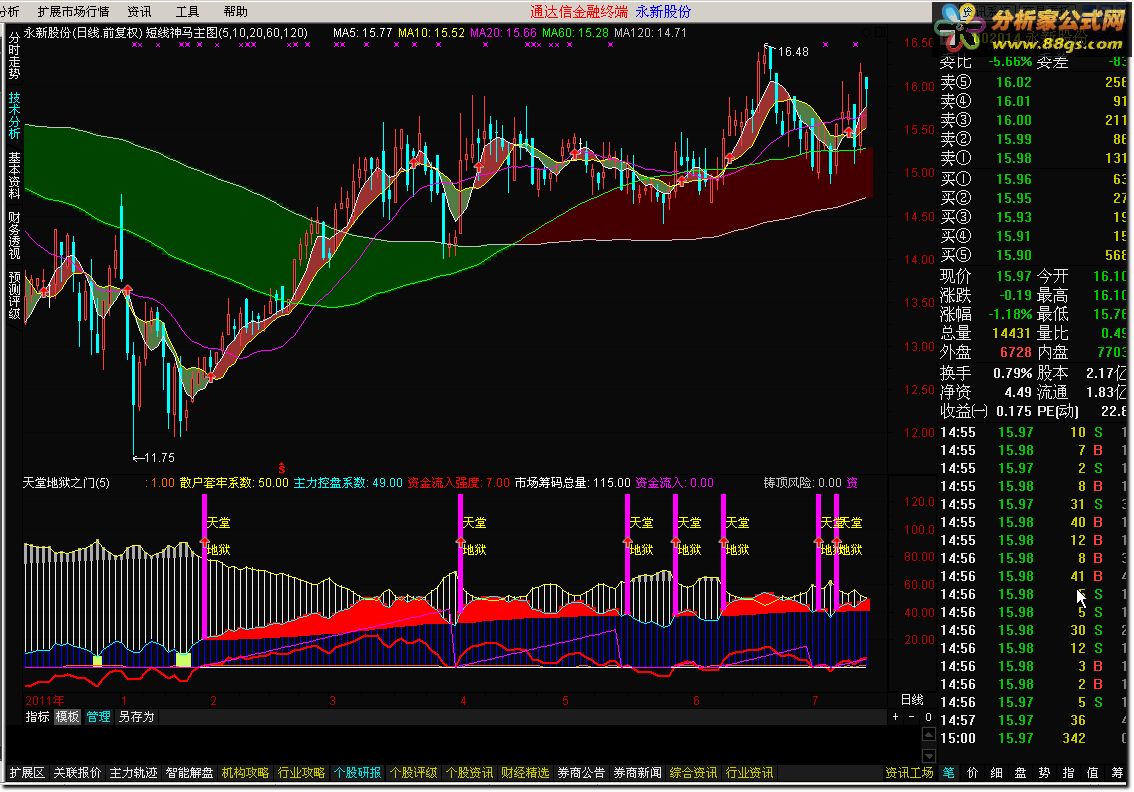Open the 帮助 menu

236,12
